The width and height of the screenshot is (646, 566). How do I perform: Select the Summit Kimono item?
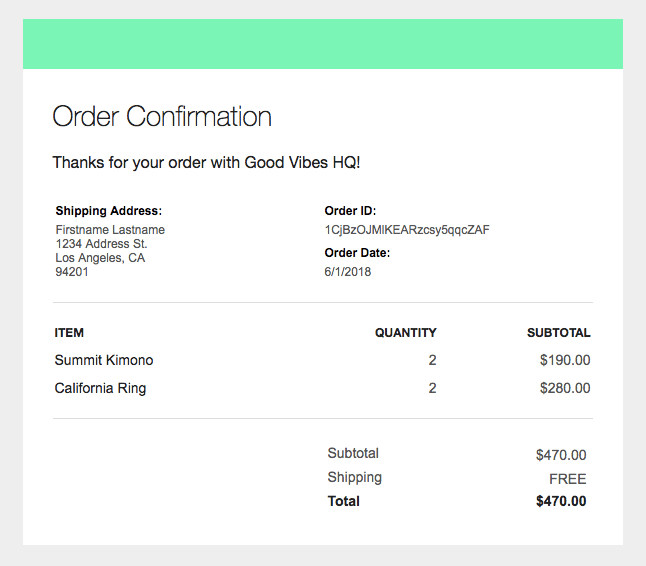pos(104,360)
